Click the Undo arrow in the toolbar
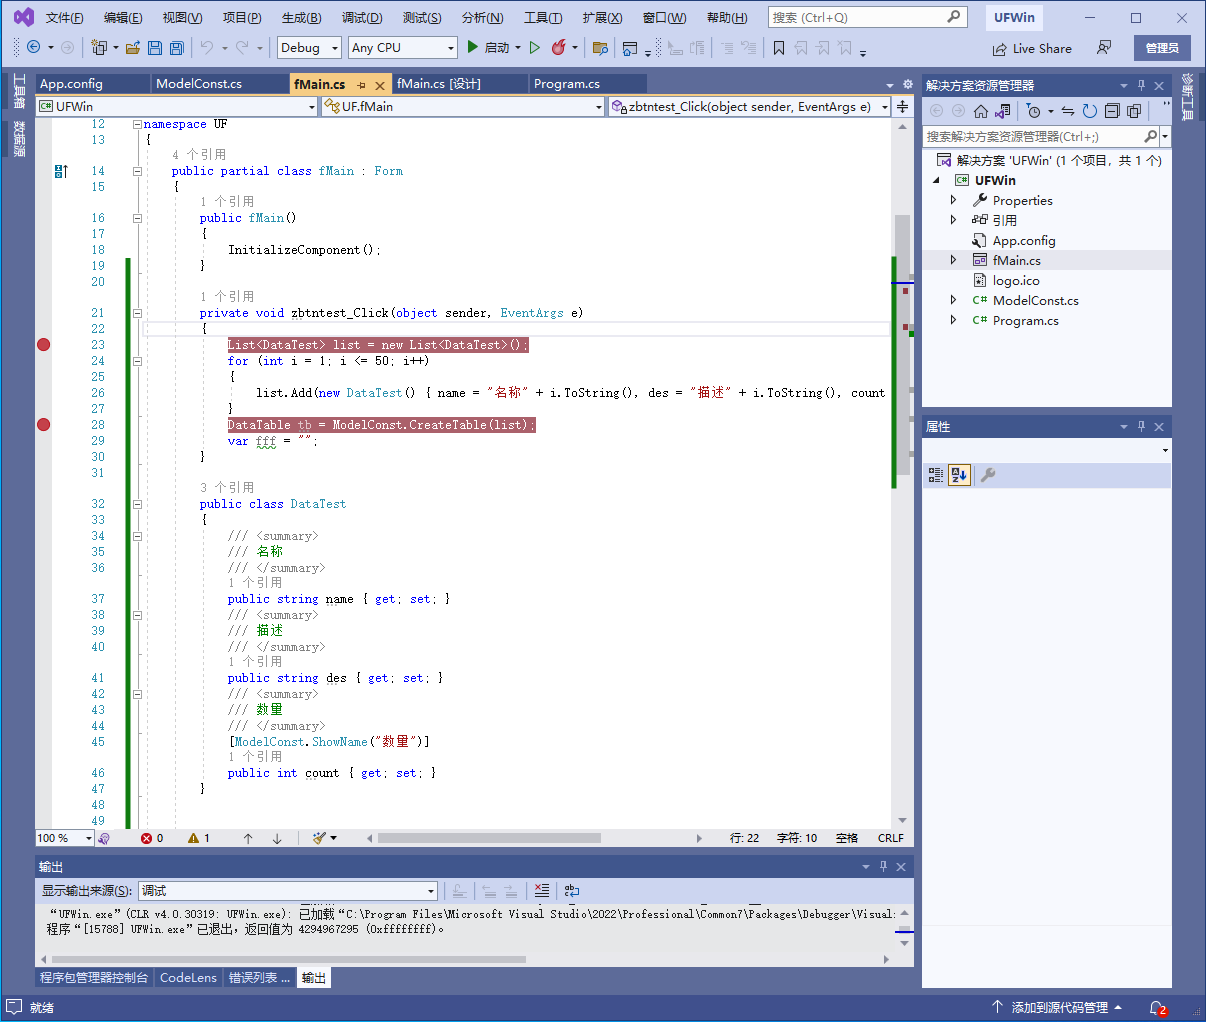The height and width of the screenshot is (1022, 1206). 207,48
